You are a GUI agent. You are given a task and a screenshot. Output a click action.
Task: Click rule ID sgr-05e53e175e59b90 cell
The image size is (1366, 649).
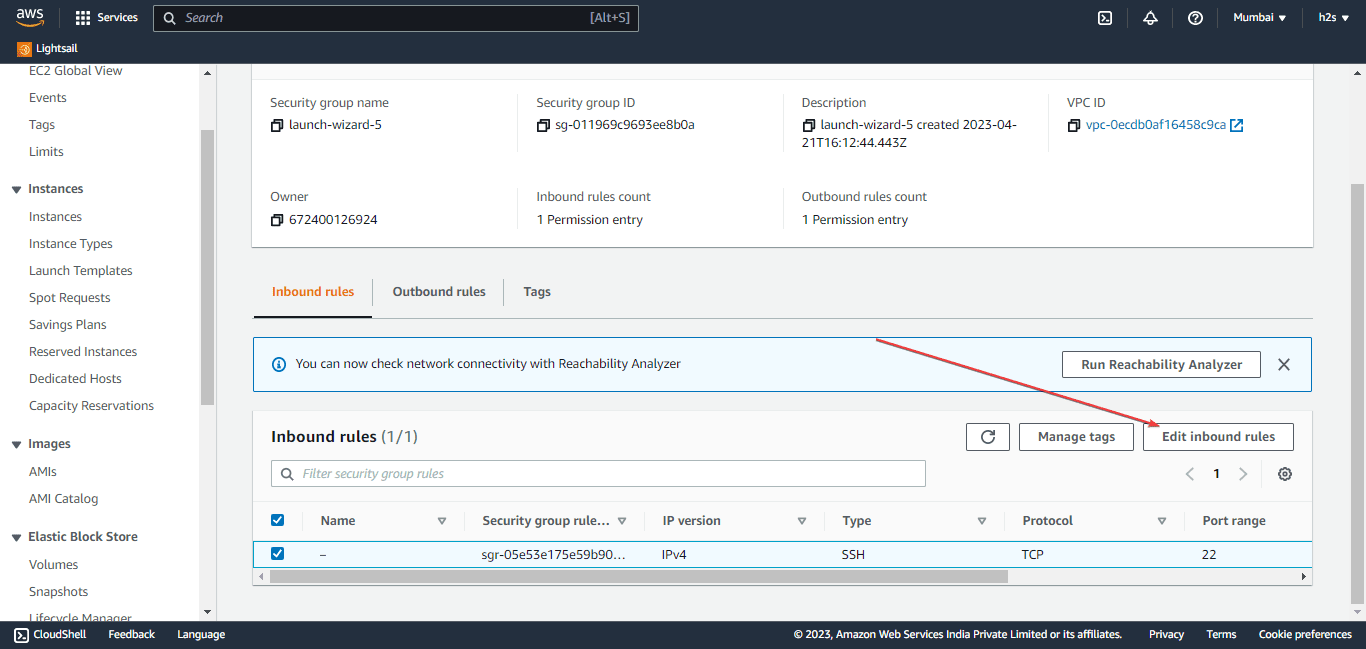coord(553,554)
